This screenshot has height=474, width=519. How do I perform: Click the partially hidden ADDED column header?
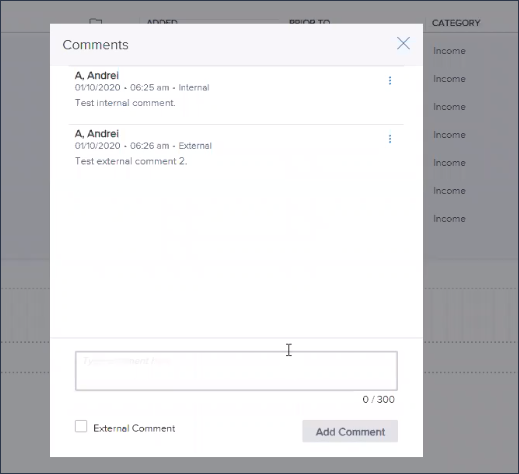pyautogui.click(x=162, y=21)
